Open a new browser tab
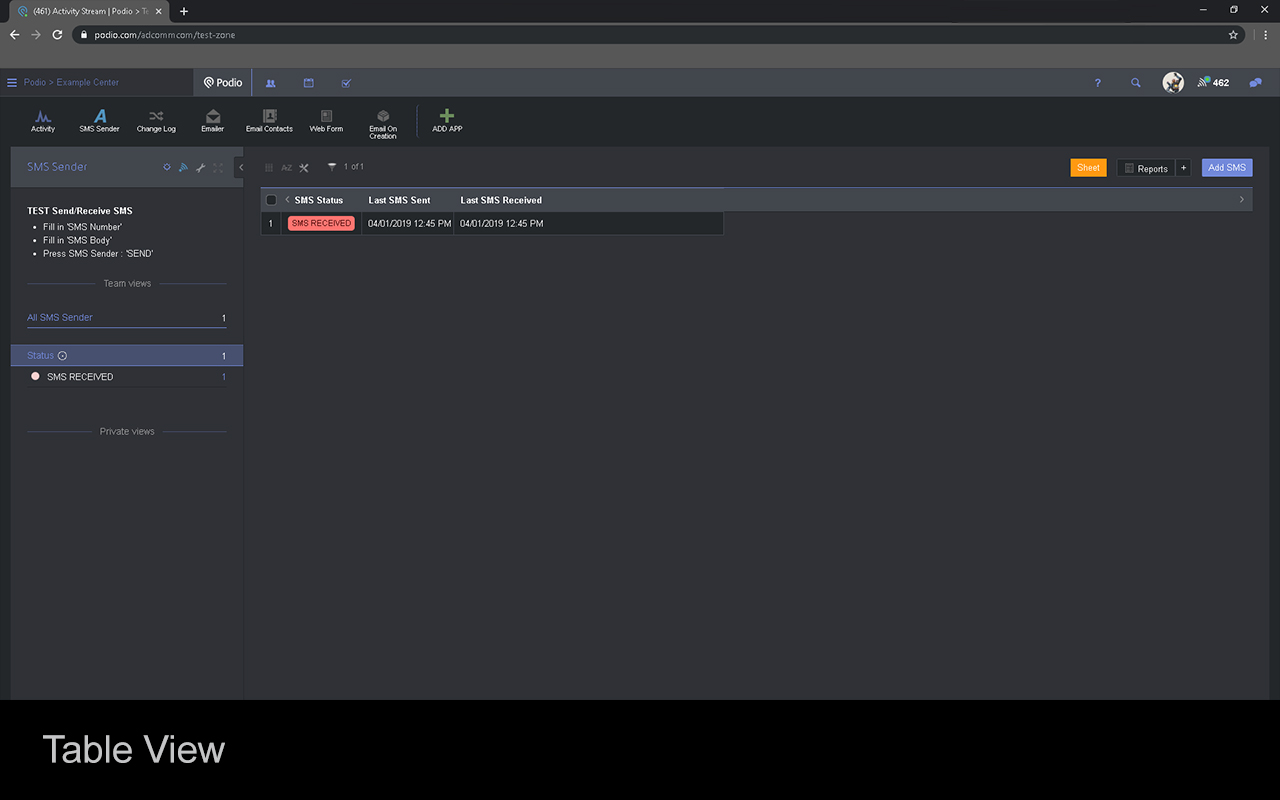1280x800 pixels. click(184, 11)
